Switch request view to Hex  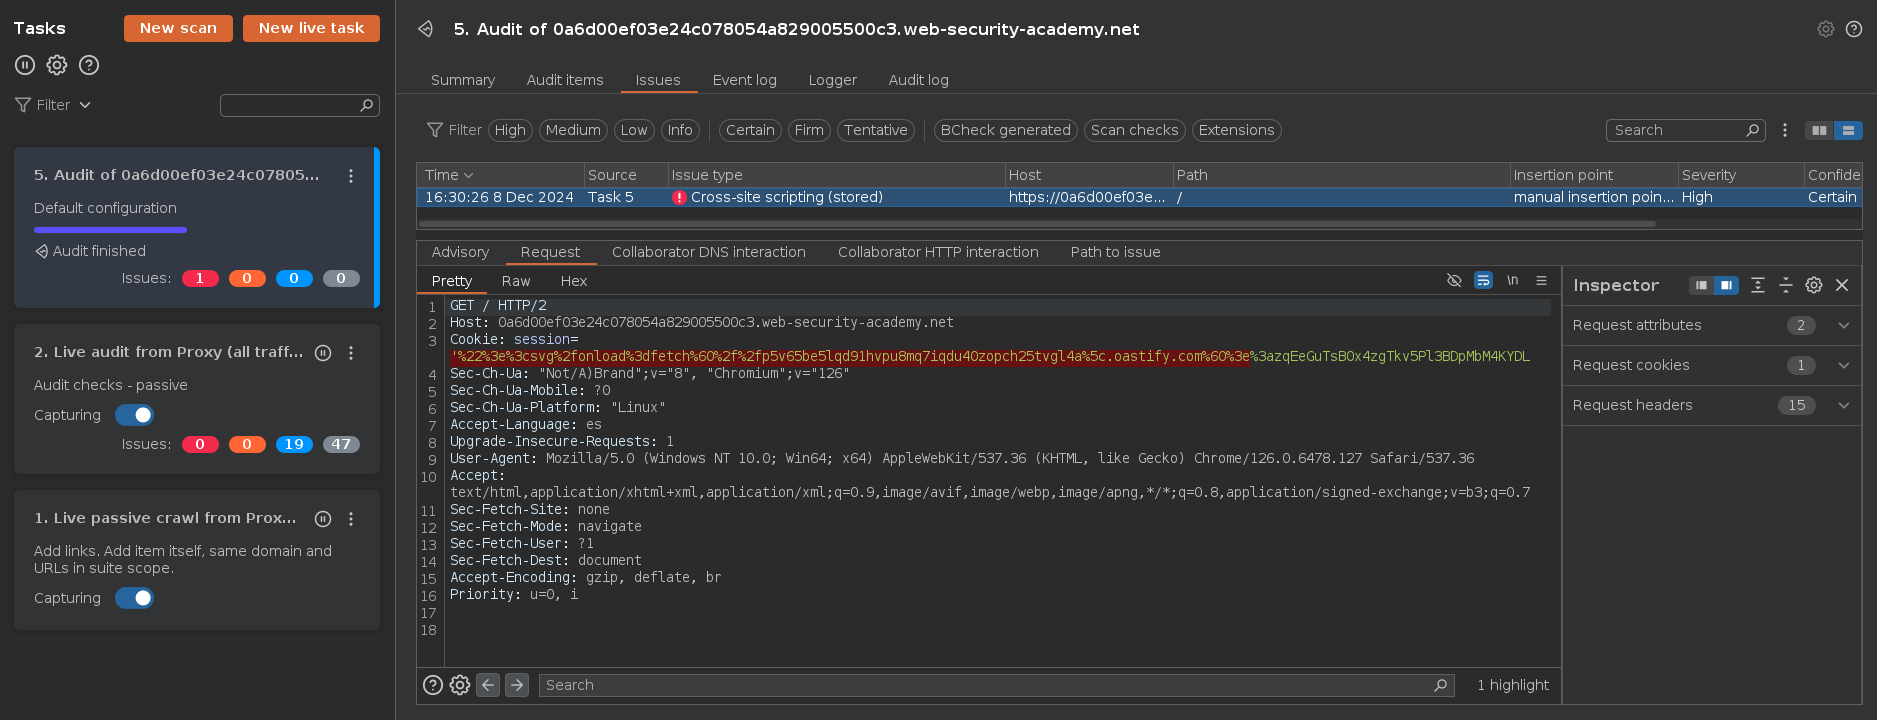coord(574,281)
